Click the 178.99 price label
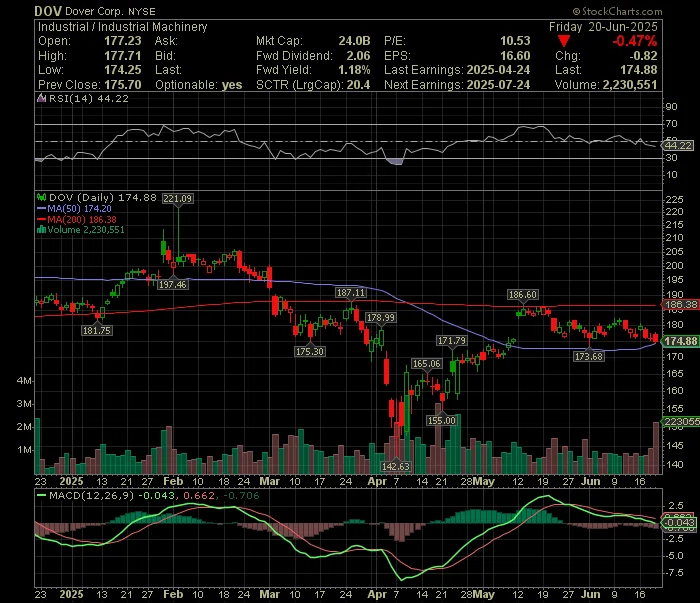The image size is (700, 603). pos(380,317)
